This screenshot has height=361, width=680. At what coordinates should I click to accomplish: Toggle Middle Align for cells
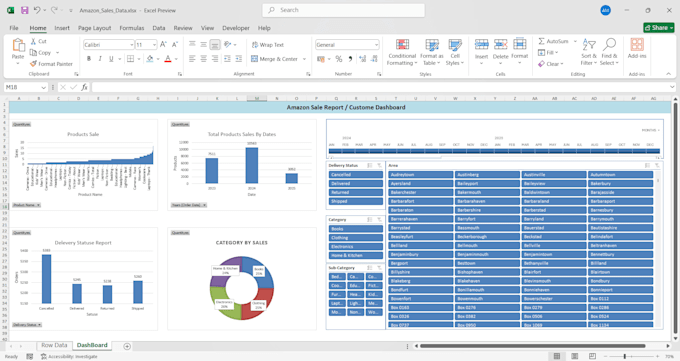click(203, 45)
